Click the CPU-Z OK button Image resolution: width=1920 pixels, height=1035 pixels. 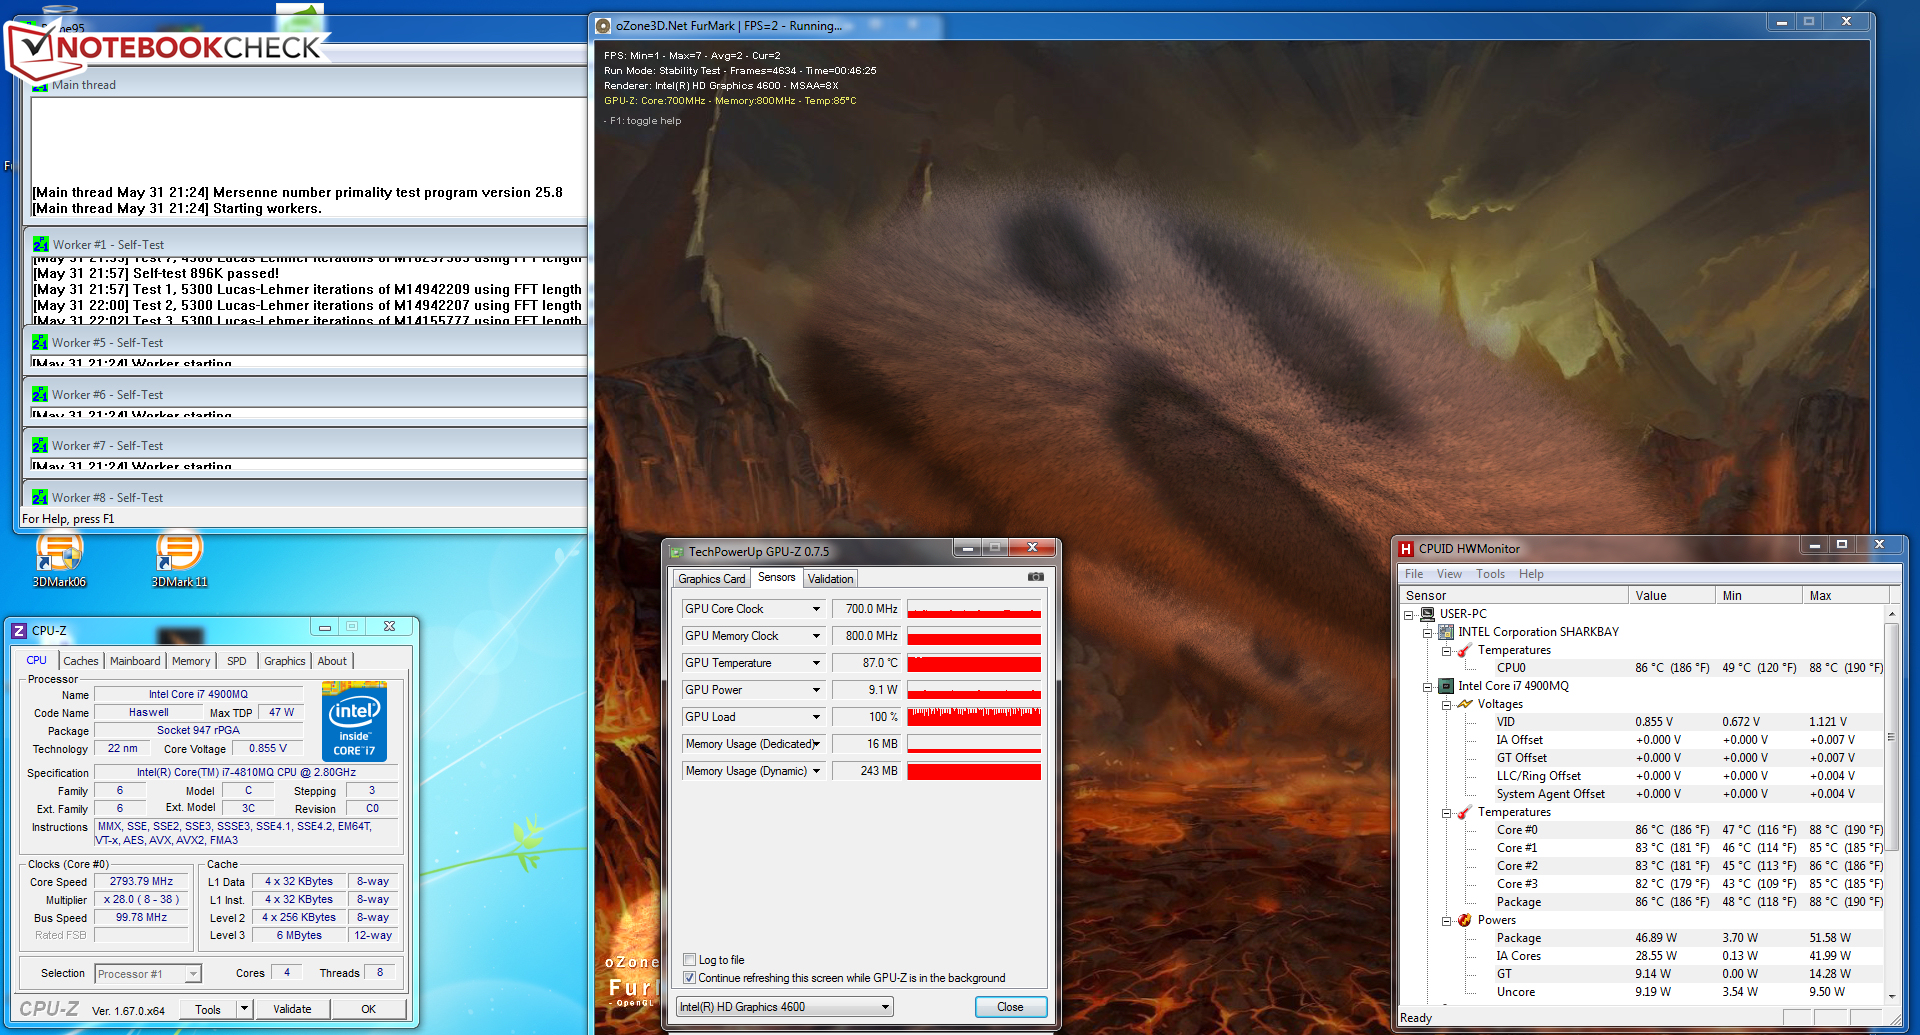369,1009
